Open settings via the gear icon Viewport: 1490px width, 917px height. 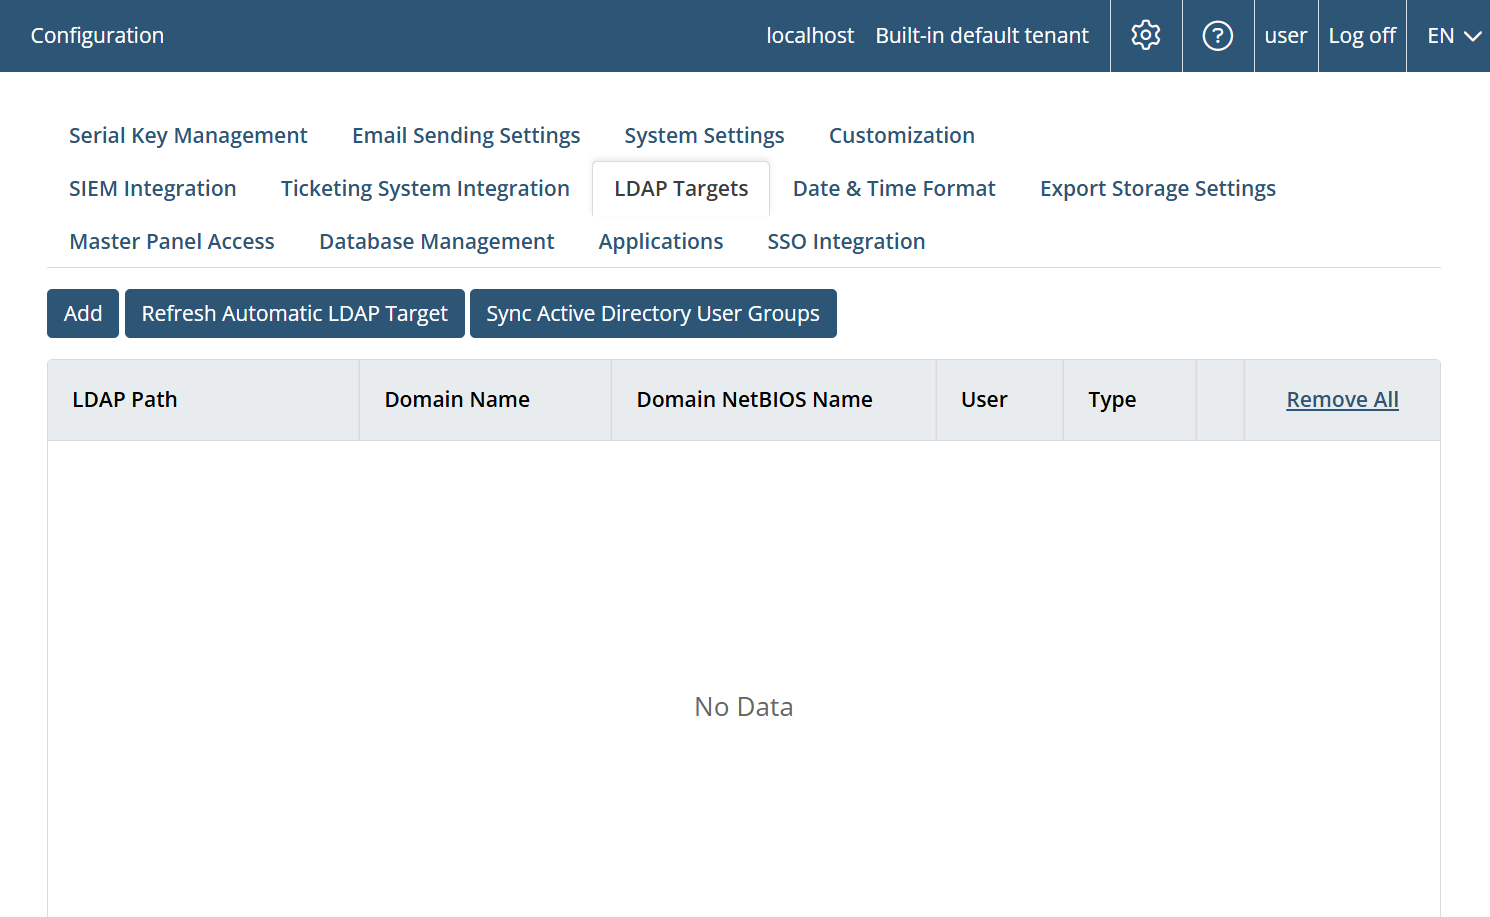[1145, 36]
